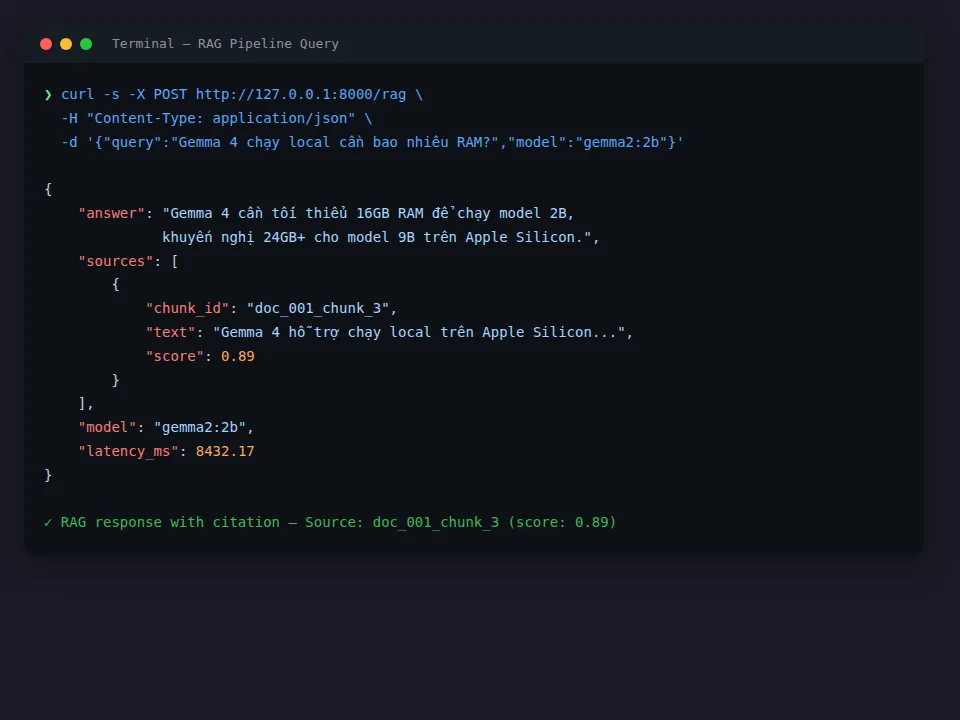Screen dimensions: 960x720
Task: Click the "latency_ms" JSON key
Action: click(128, 451)
